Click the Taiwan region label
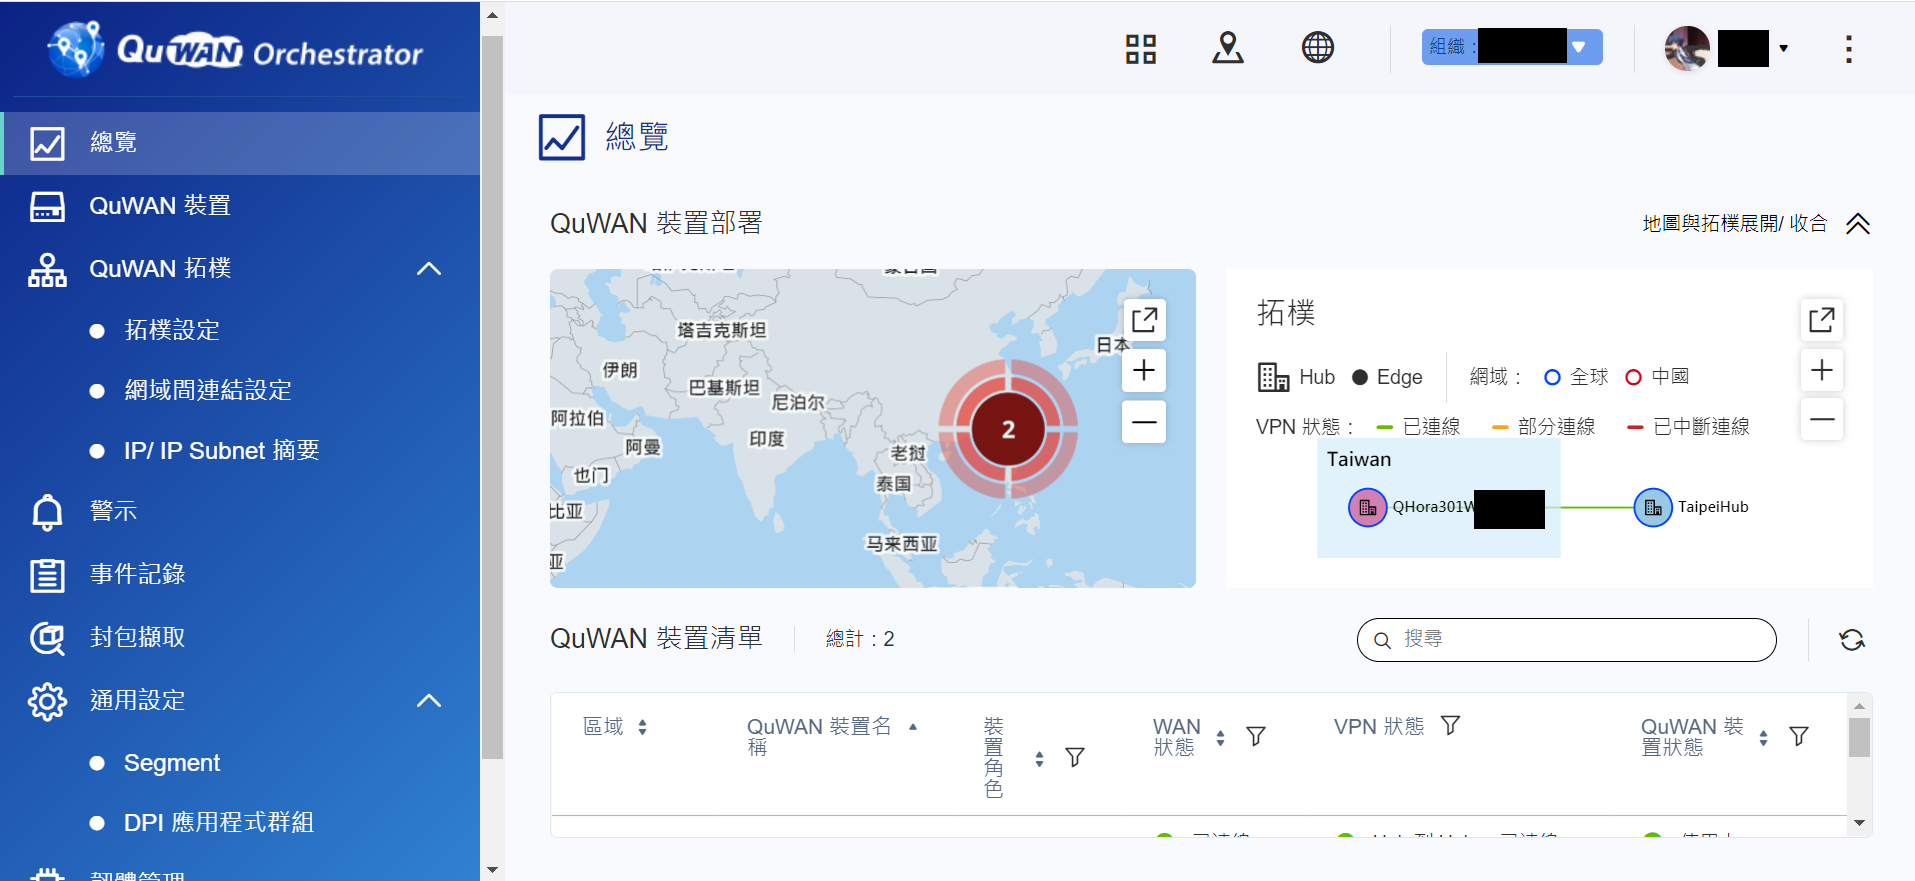1915x881 pixels. 1359,460
